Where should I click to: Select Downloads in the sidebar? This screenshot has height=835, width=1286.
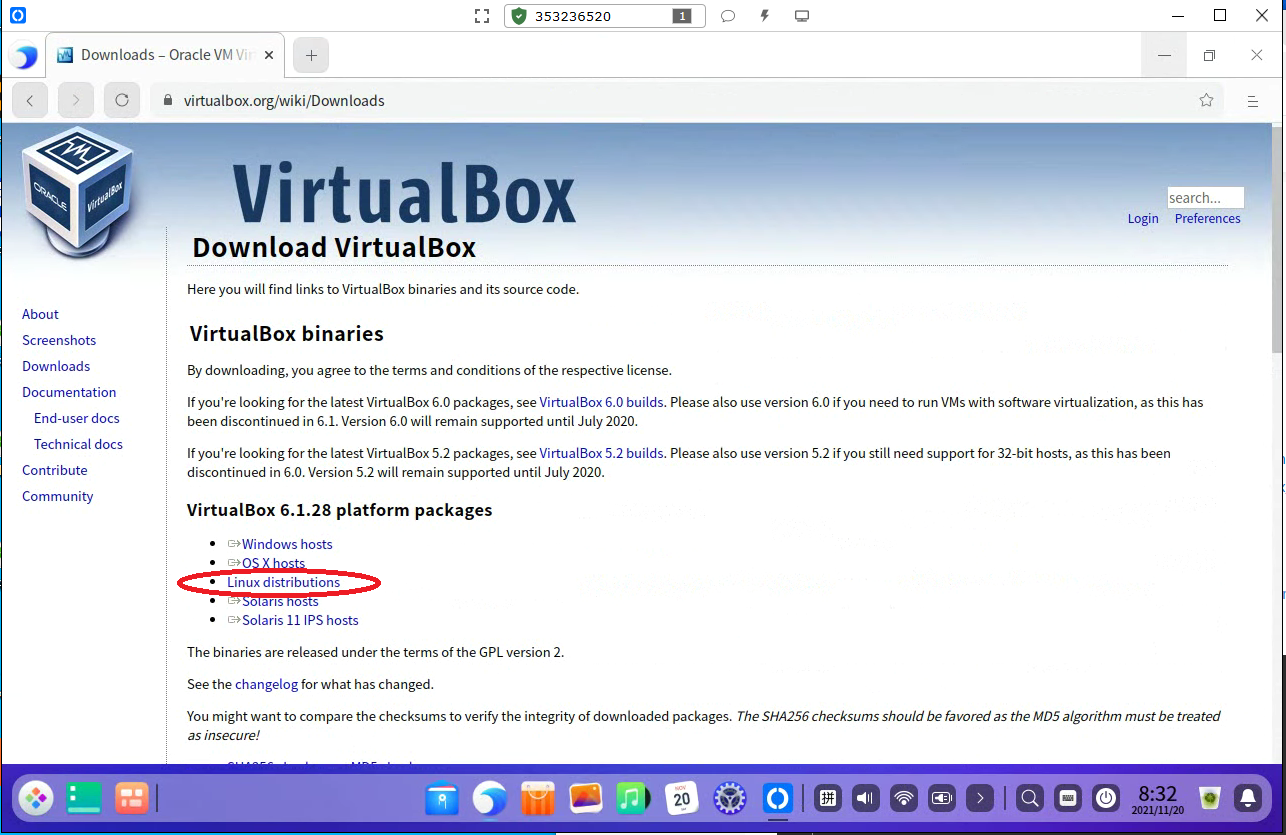click(x=56, y=366)
